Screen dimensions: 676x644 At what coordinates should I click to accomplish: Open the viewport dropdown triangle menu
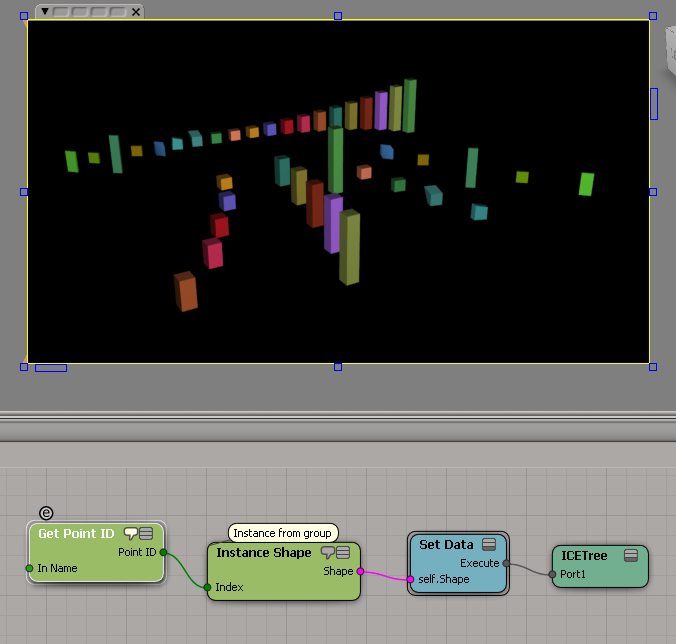tap(44, 11)
